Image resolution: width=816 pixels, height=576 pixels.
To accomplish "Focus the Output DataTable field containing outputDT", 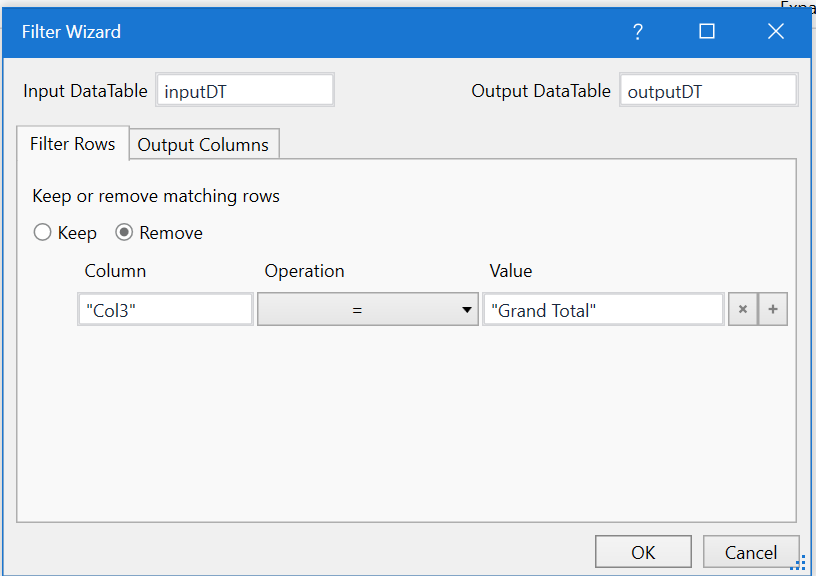I will 708,91.
